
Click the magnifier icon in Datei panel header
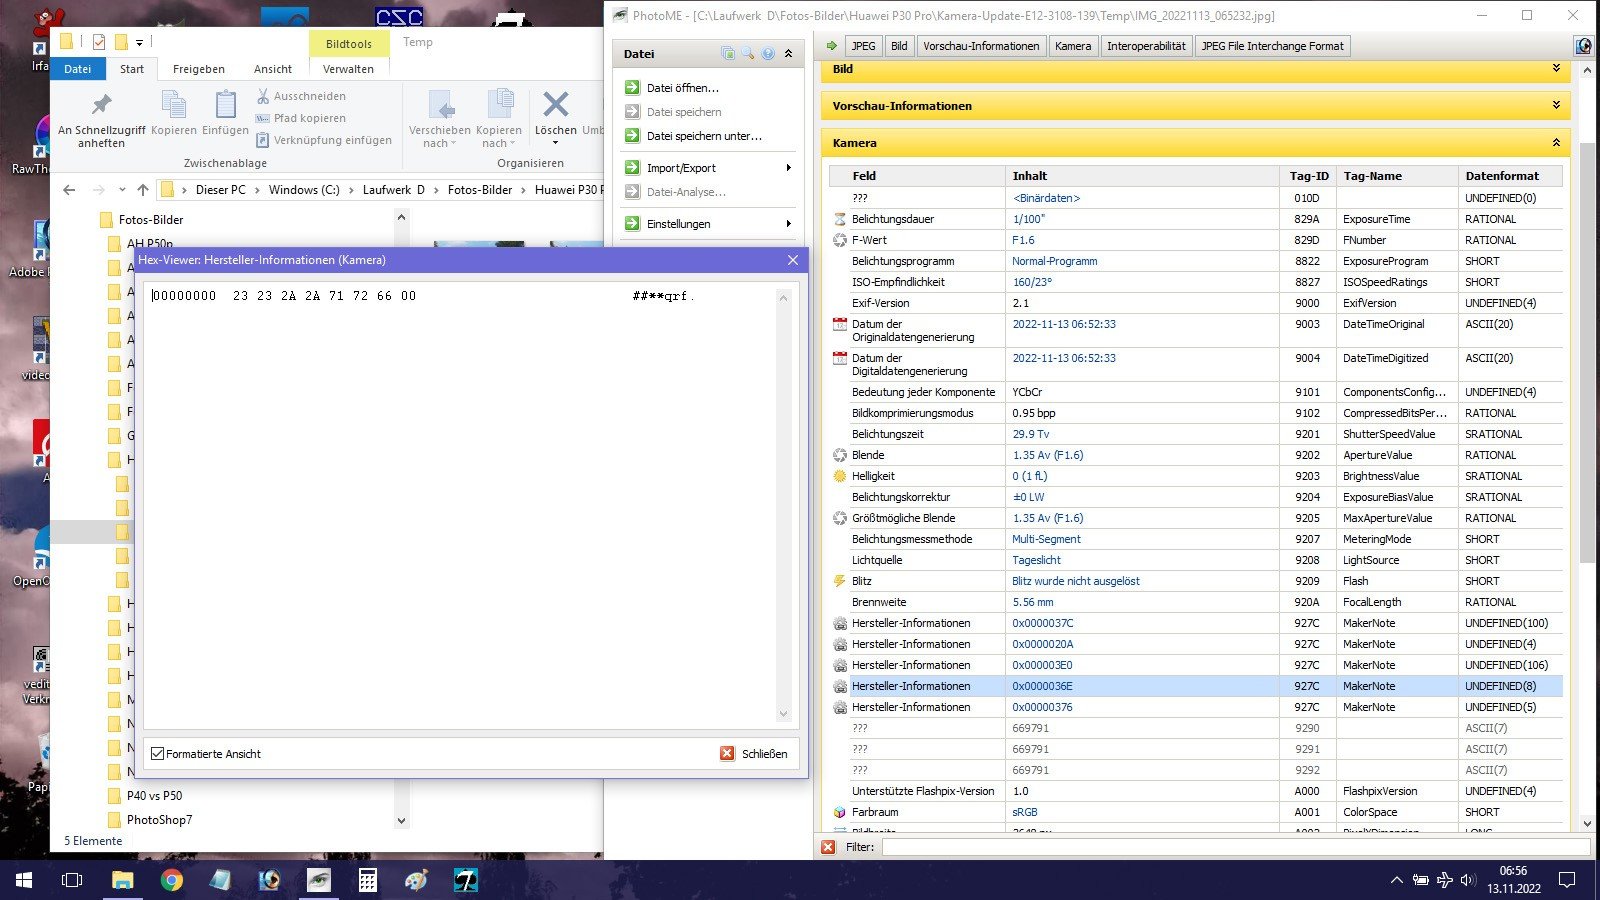coord(748,54)
